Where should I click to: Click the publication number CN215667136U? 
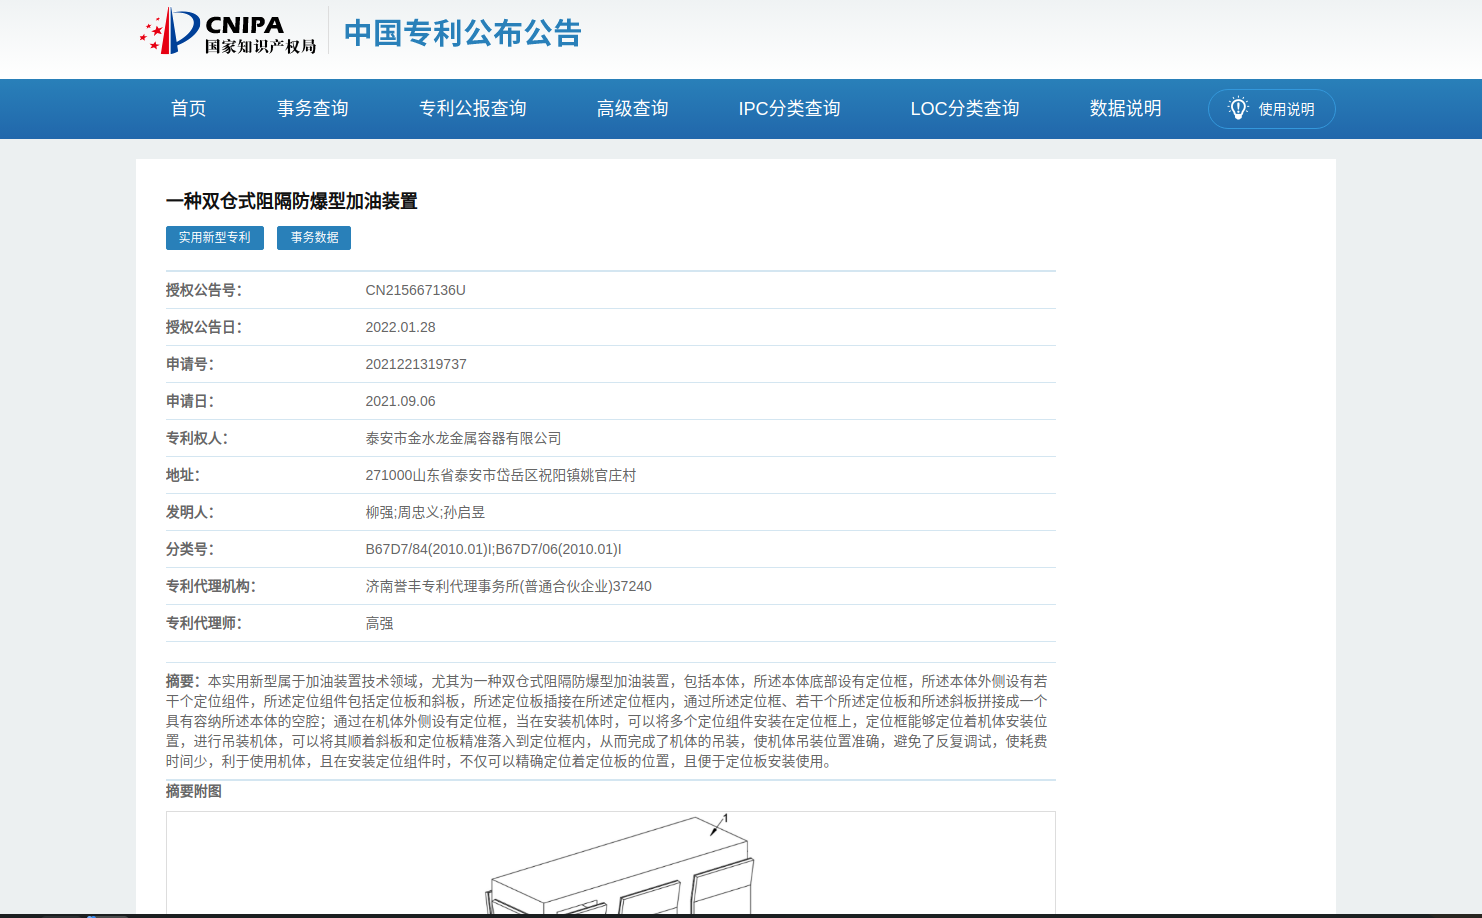tap(415, 290)
